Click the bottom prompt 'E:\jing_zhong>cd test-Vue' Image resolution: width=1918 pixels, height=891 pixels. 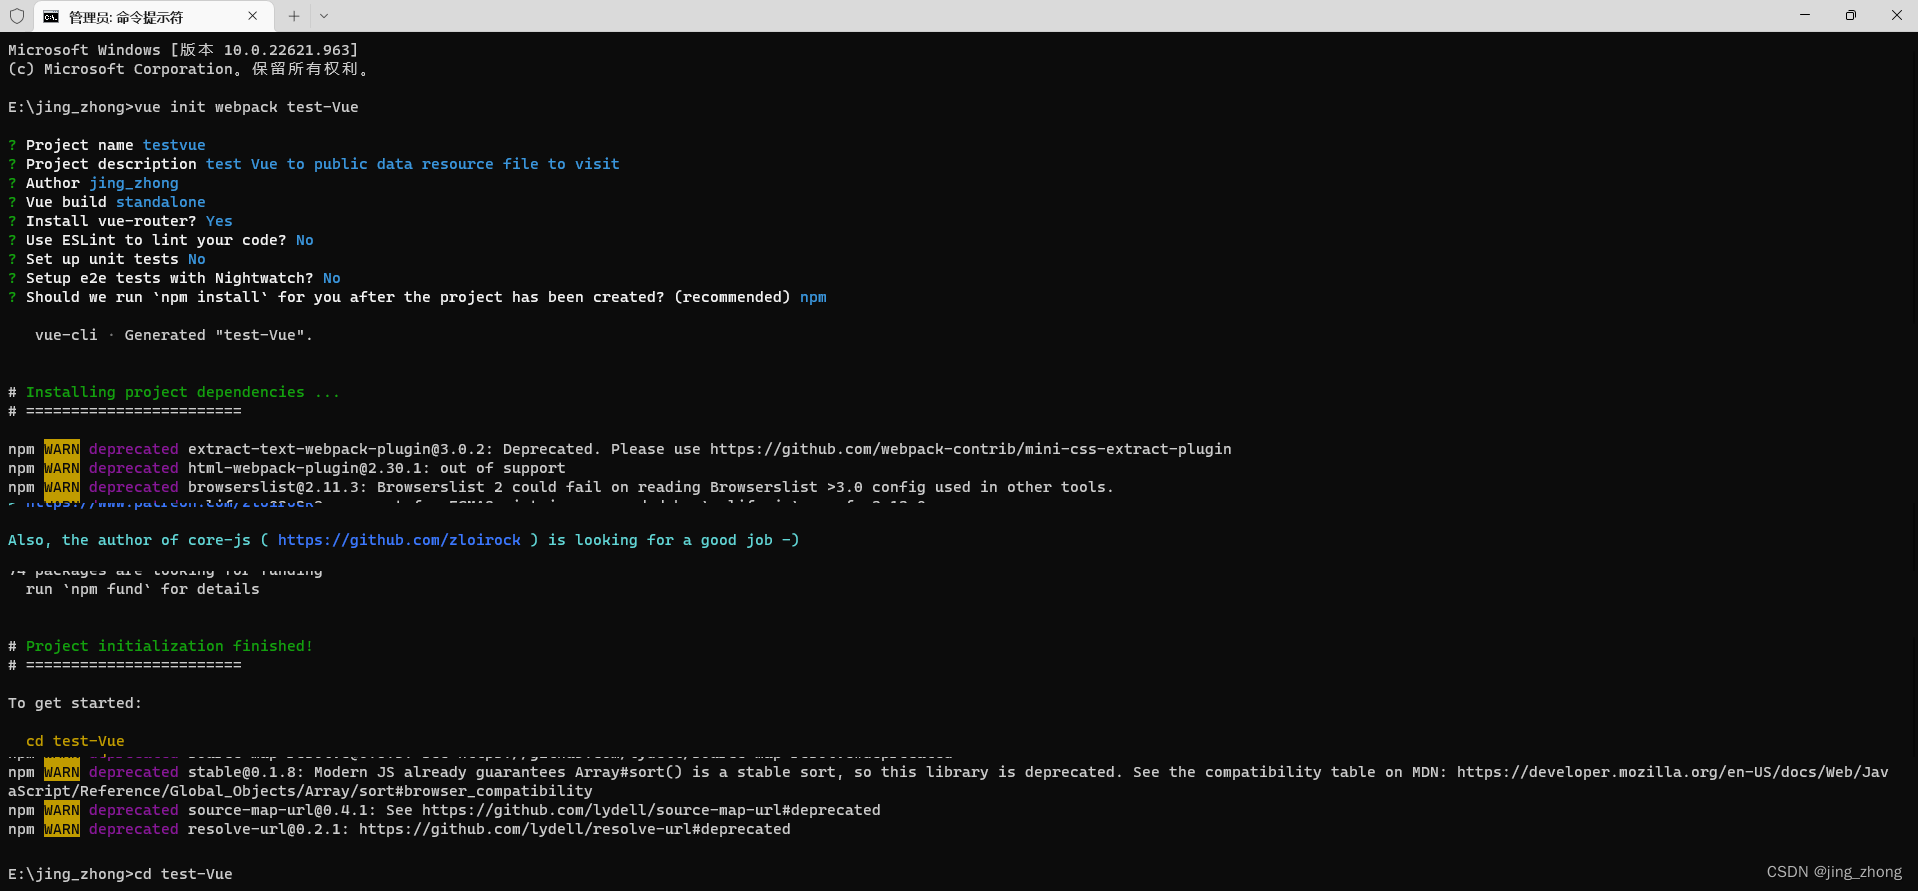point(120,874)
